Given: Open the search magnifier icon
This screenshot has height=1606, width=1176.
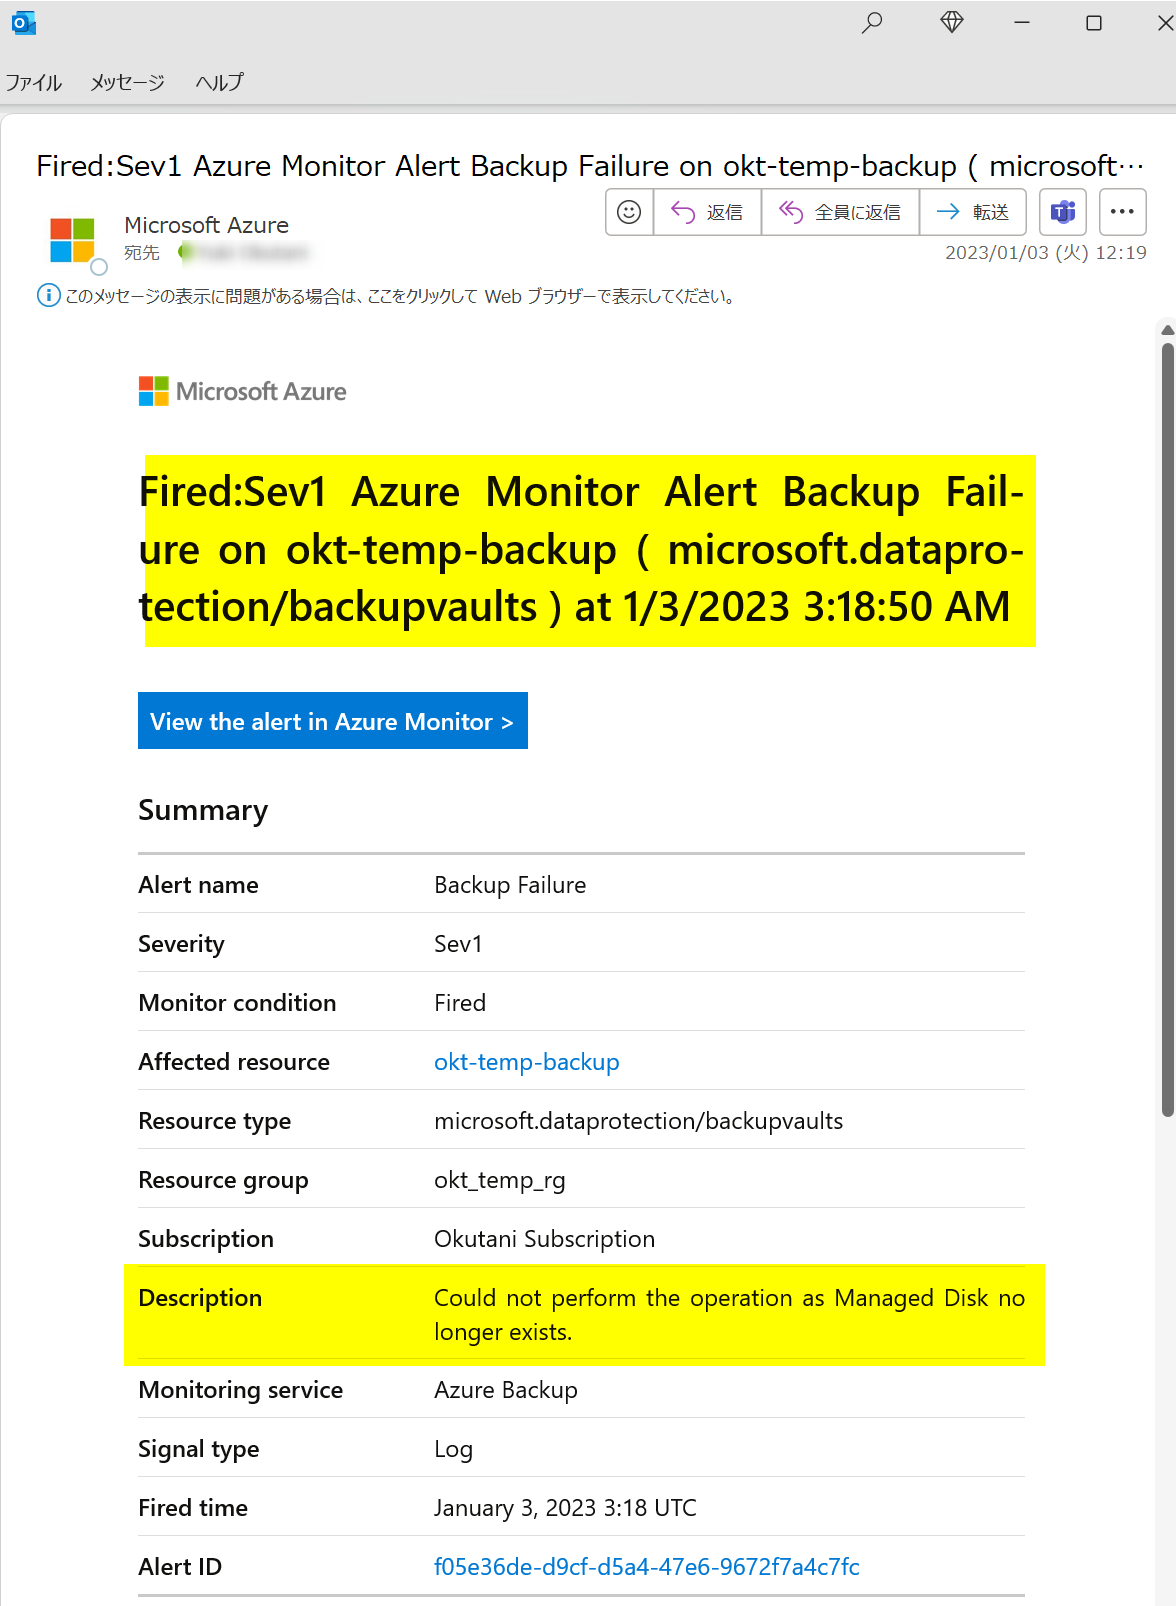Looking at the screenshot, I should (872, 22).
